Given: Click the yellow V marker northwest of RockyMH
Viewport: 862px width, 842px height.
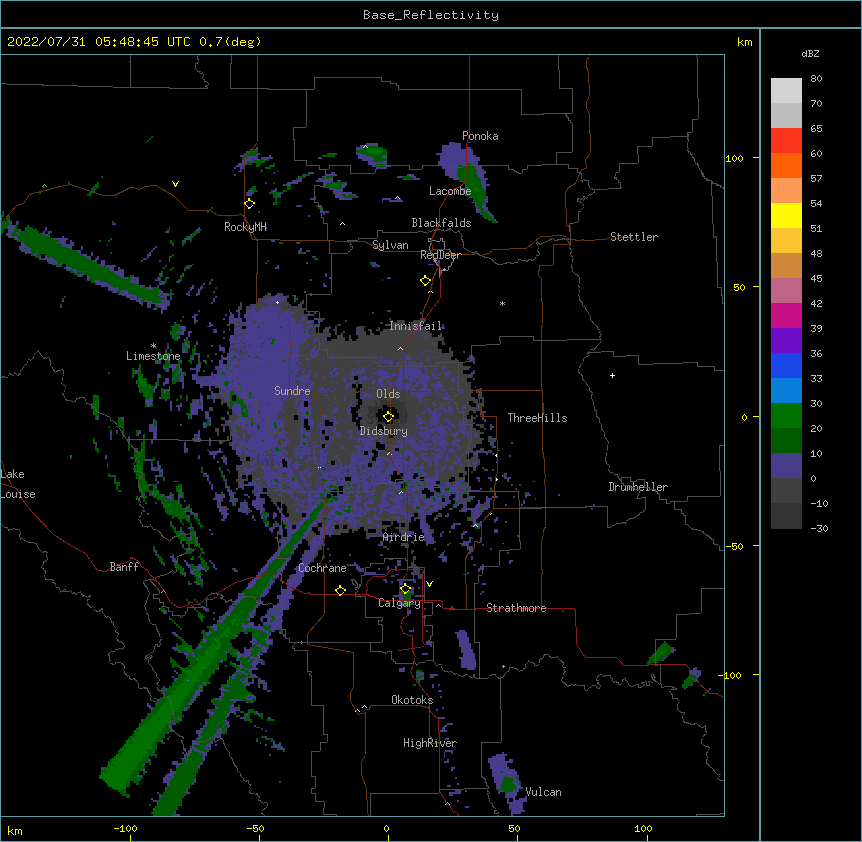Looking at the screenshot, I should (175, 184).
